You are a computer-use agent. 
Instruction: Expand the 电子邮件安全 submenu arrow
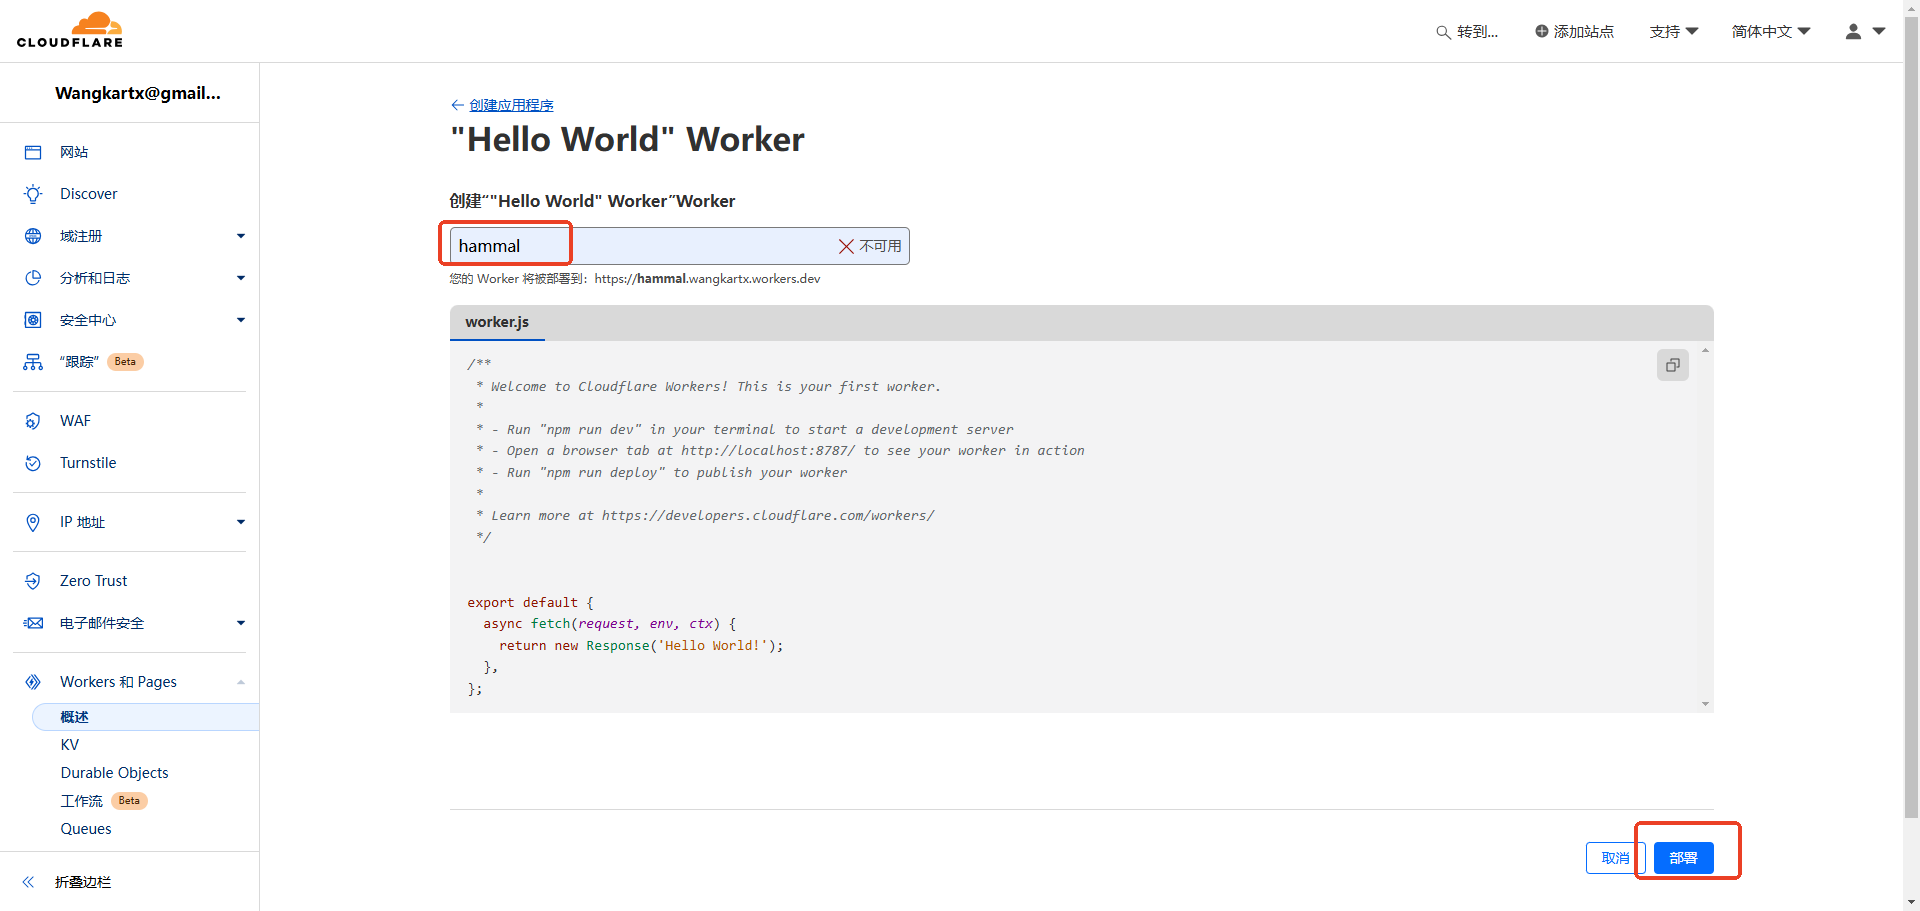pyautogui.click(x=241, y=623)
